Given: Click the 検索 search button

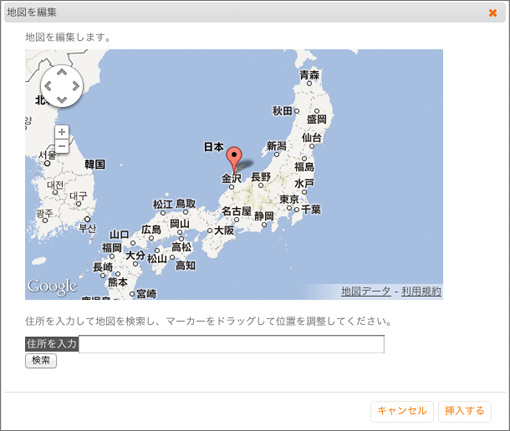Looking at the screenshot, I should [x=41, y=361].
